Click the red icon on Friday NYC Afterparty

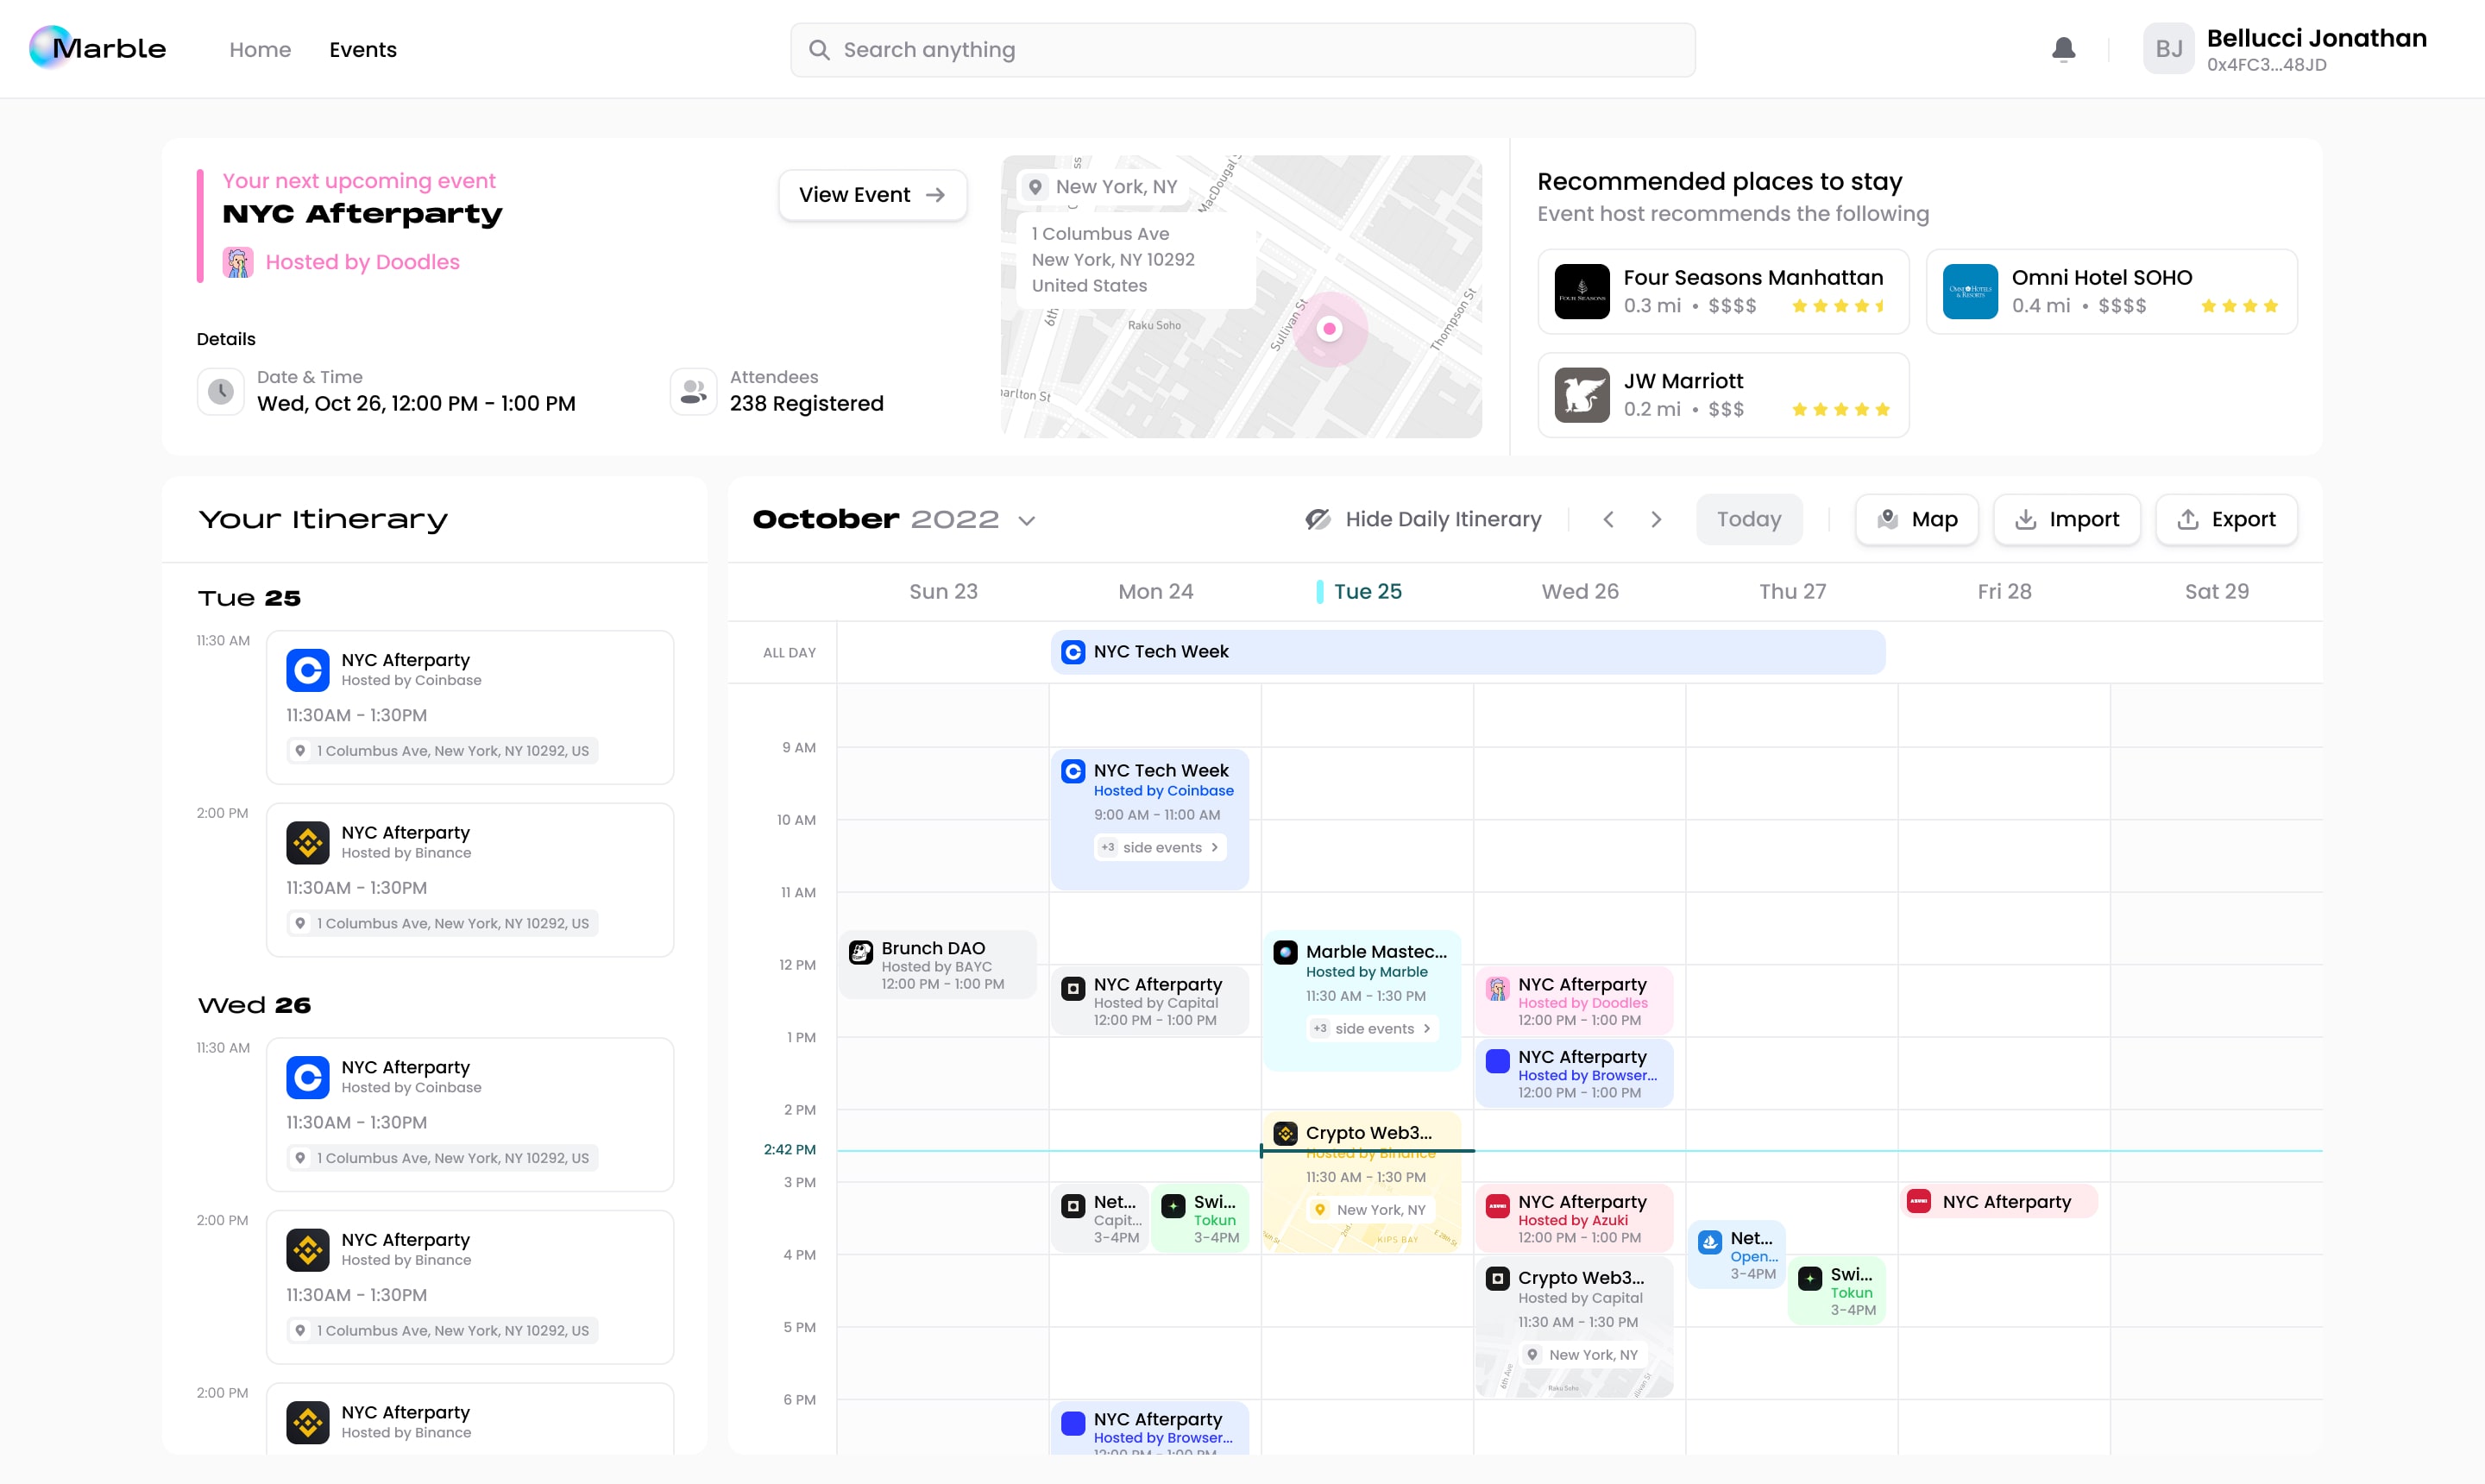click(1918, 1201)
